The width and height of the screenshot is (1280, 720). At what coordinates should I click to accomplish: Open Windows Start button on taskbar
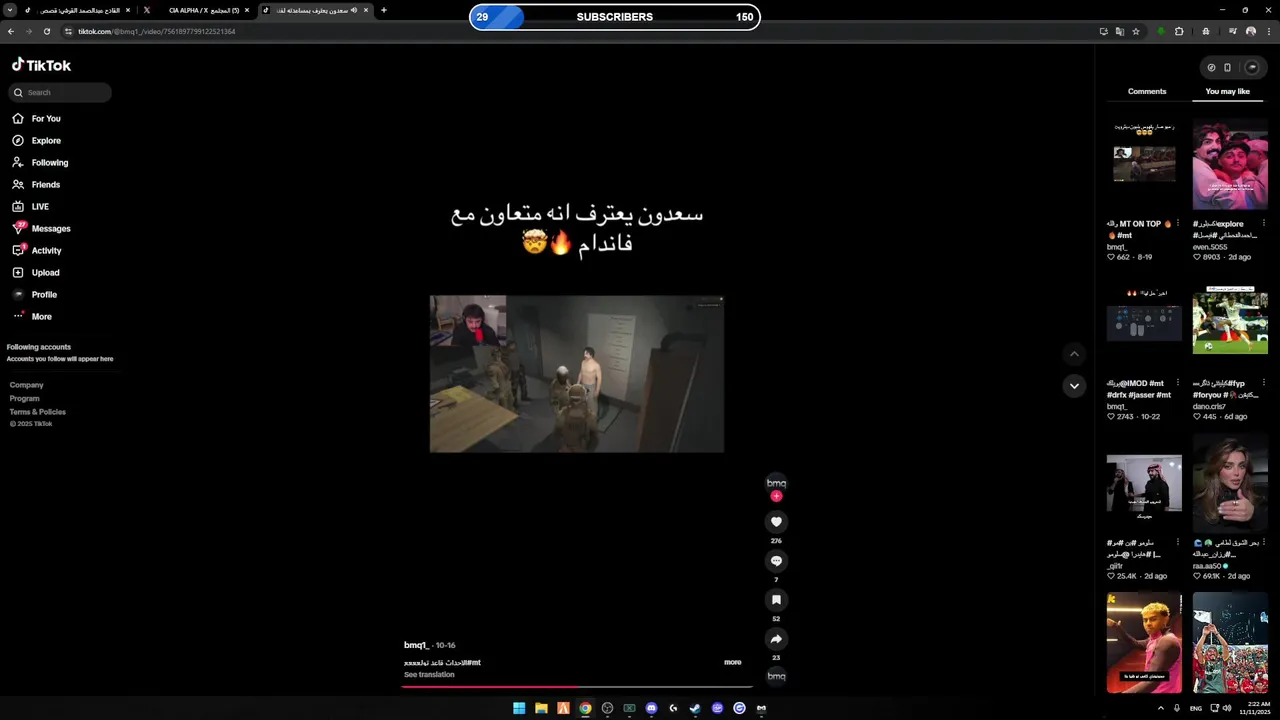[x=519, y=708]
